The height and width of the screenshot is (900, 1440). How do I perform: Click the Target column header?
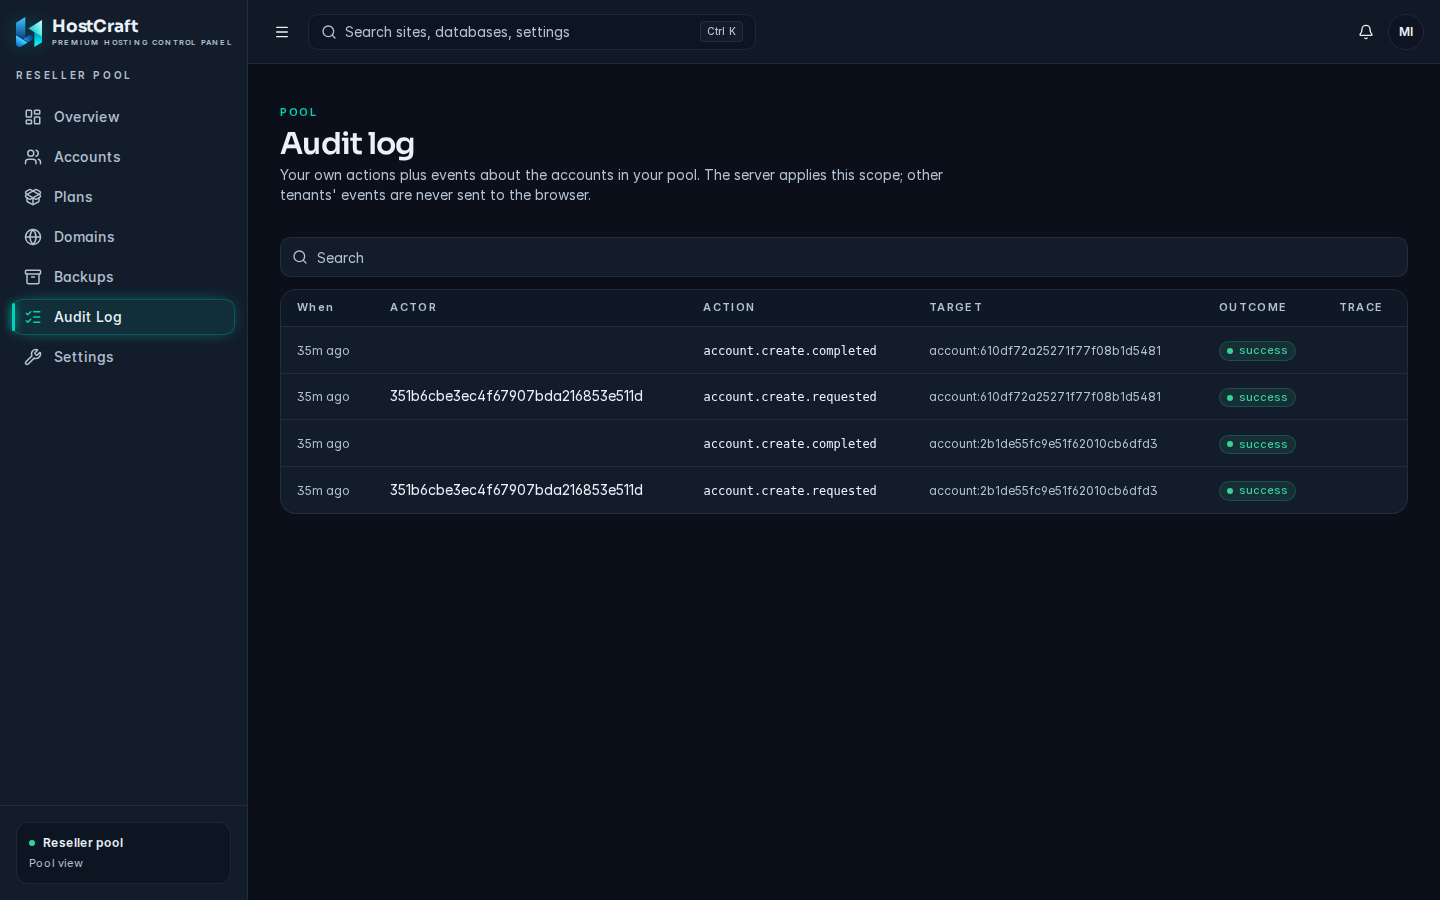(956, 307)
